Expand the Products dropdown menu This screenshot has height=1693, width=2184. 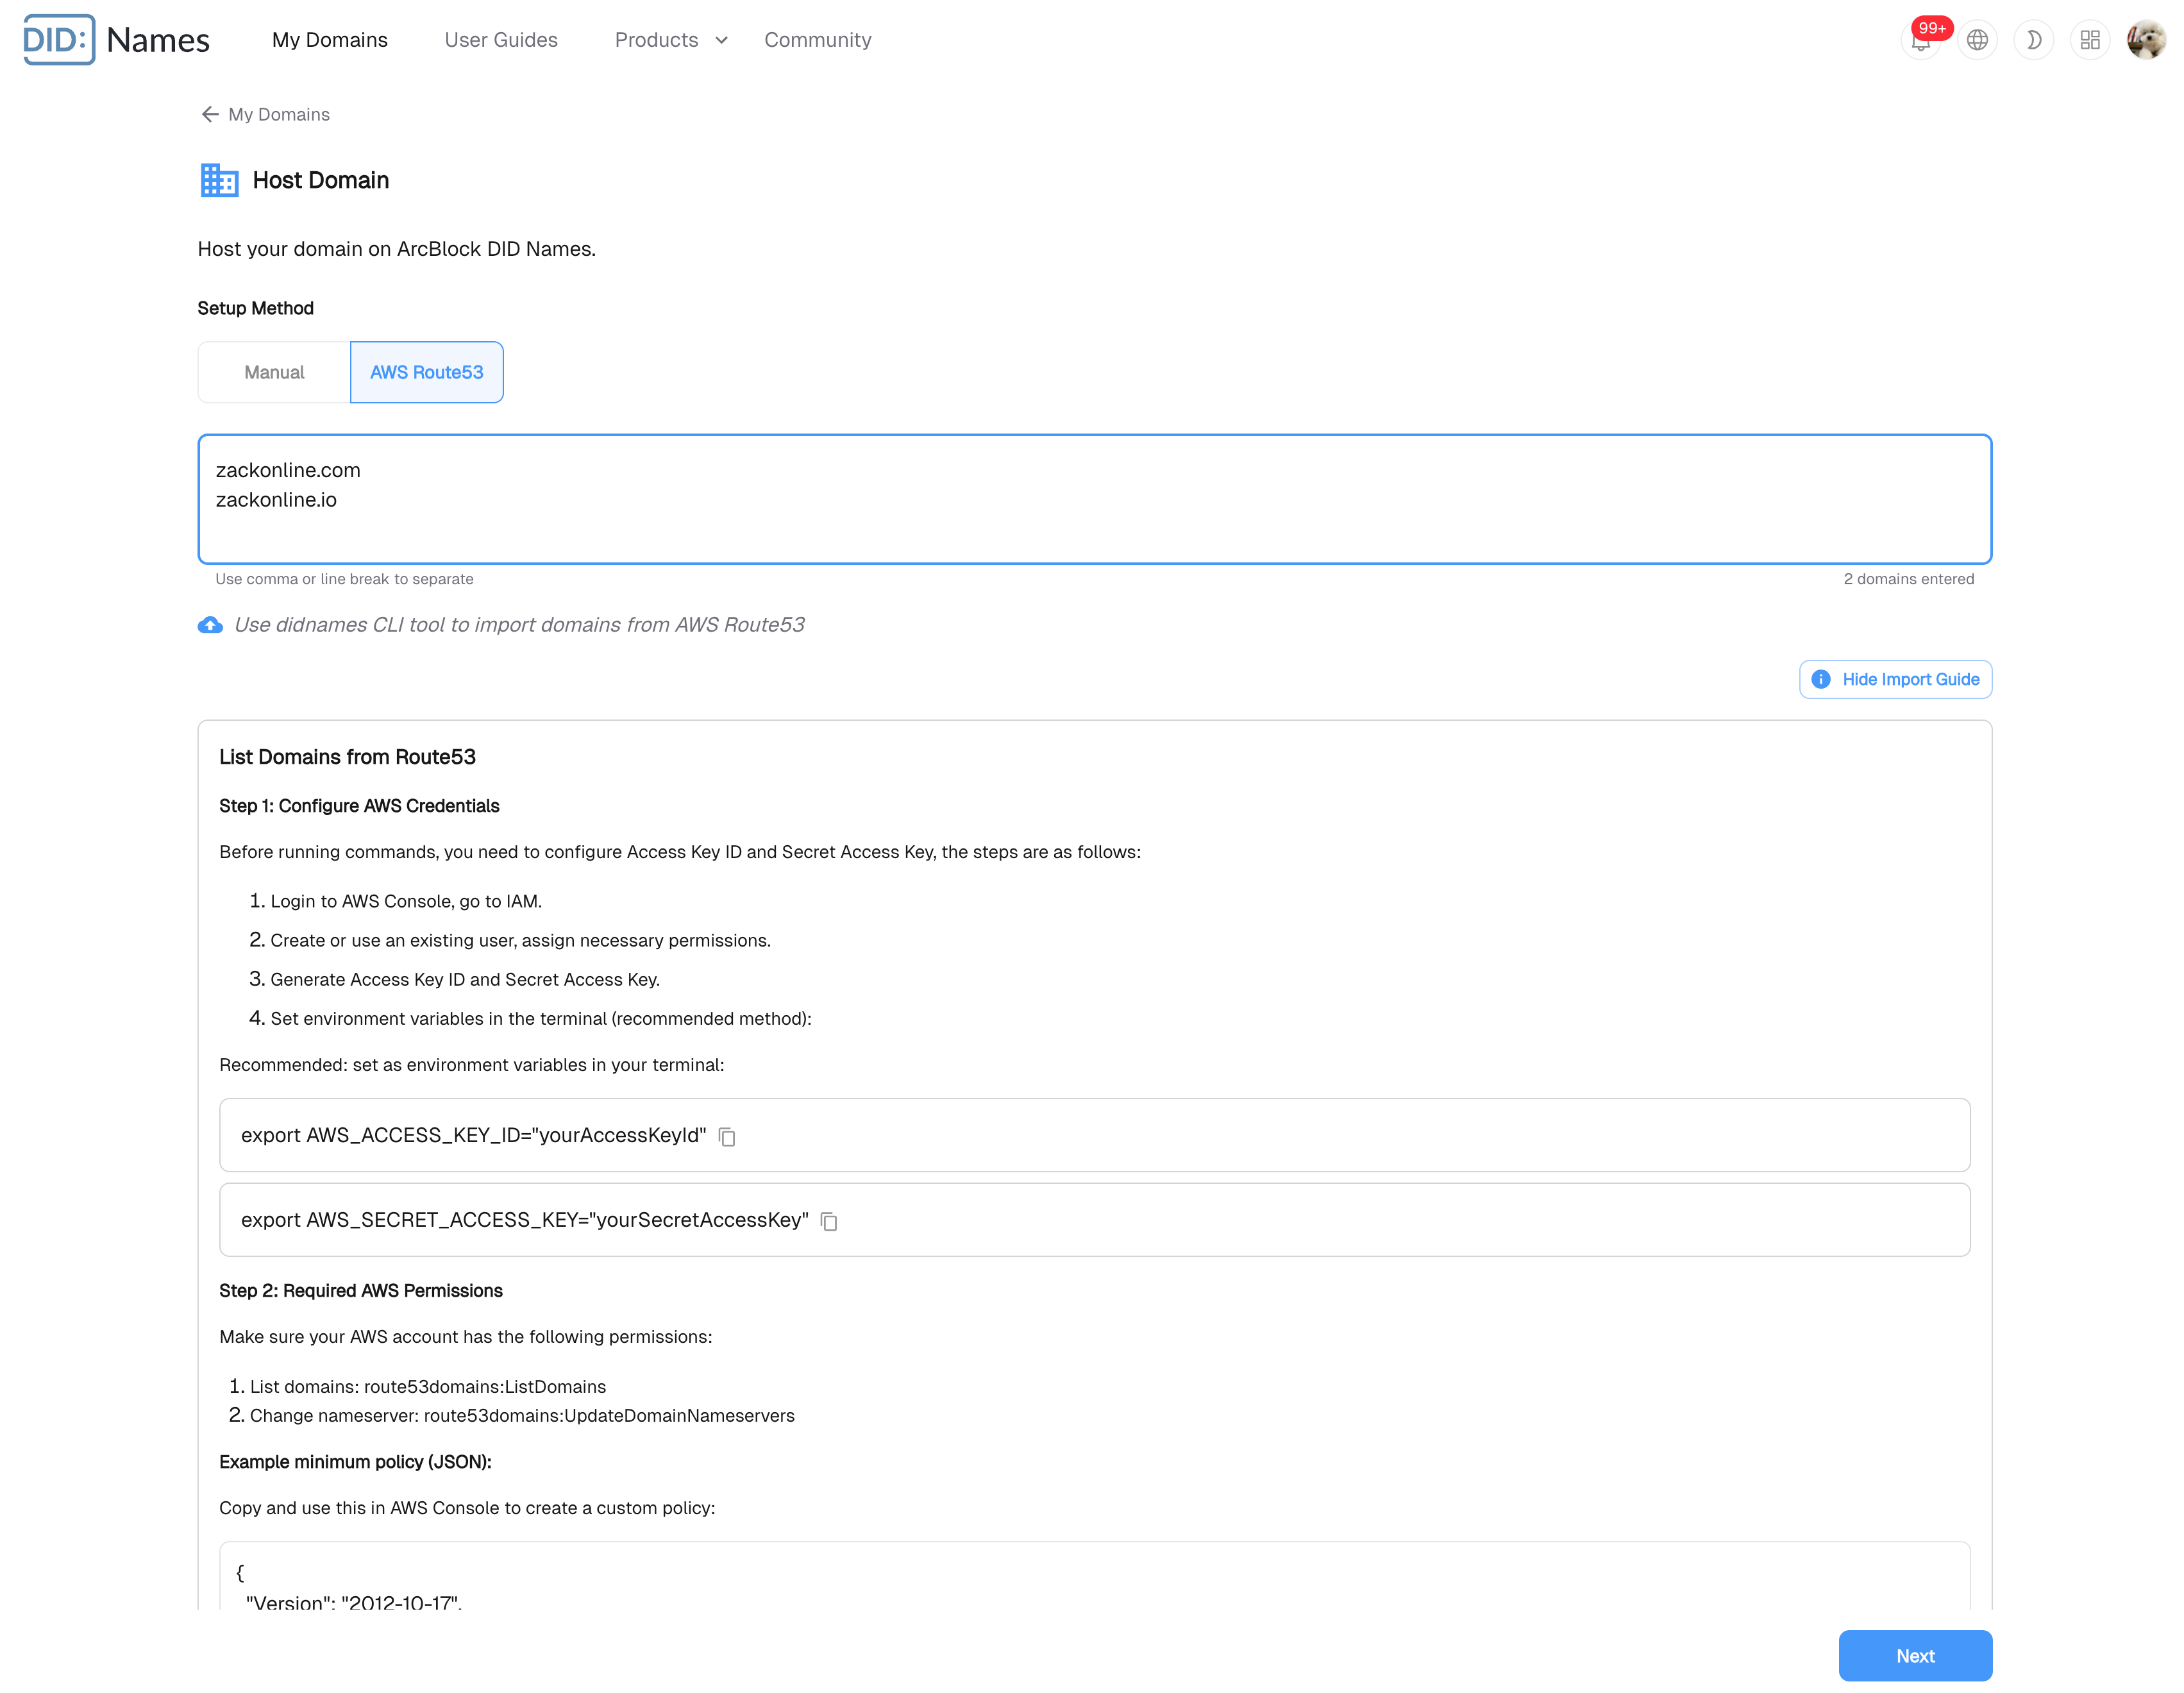click(670, 40)
